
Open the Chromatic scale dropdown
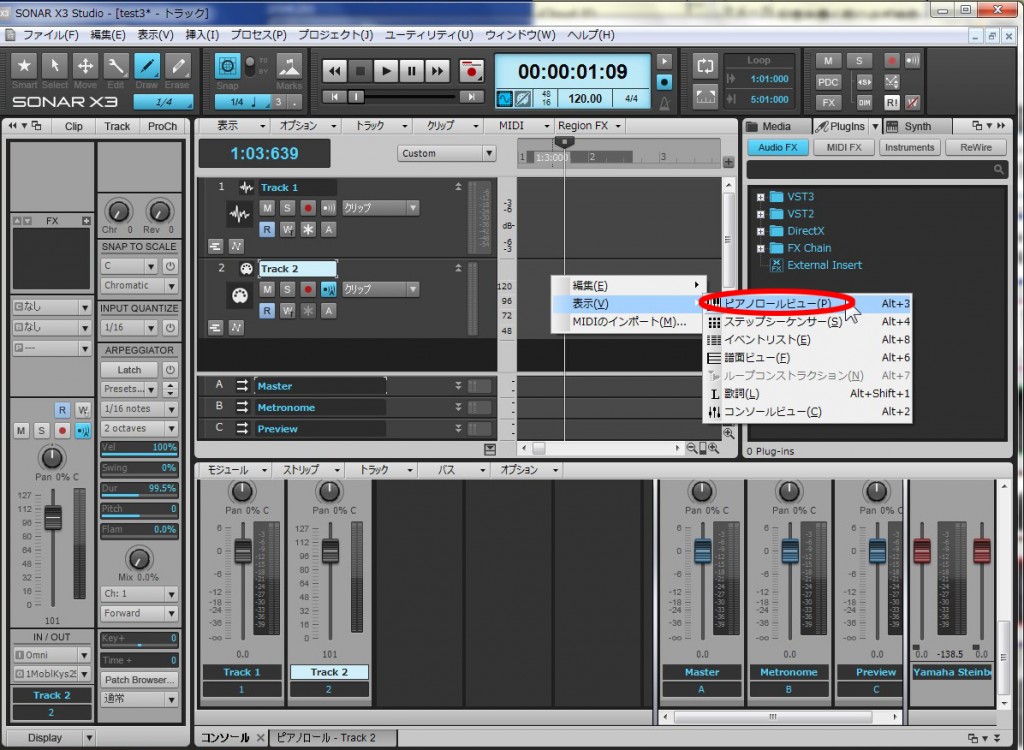pyautogui.click(x=139, y=285)
